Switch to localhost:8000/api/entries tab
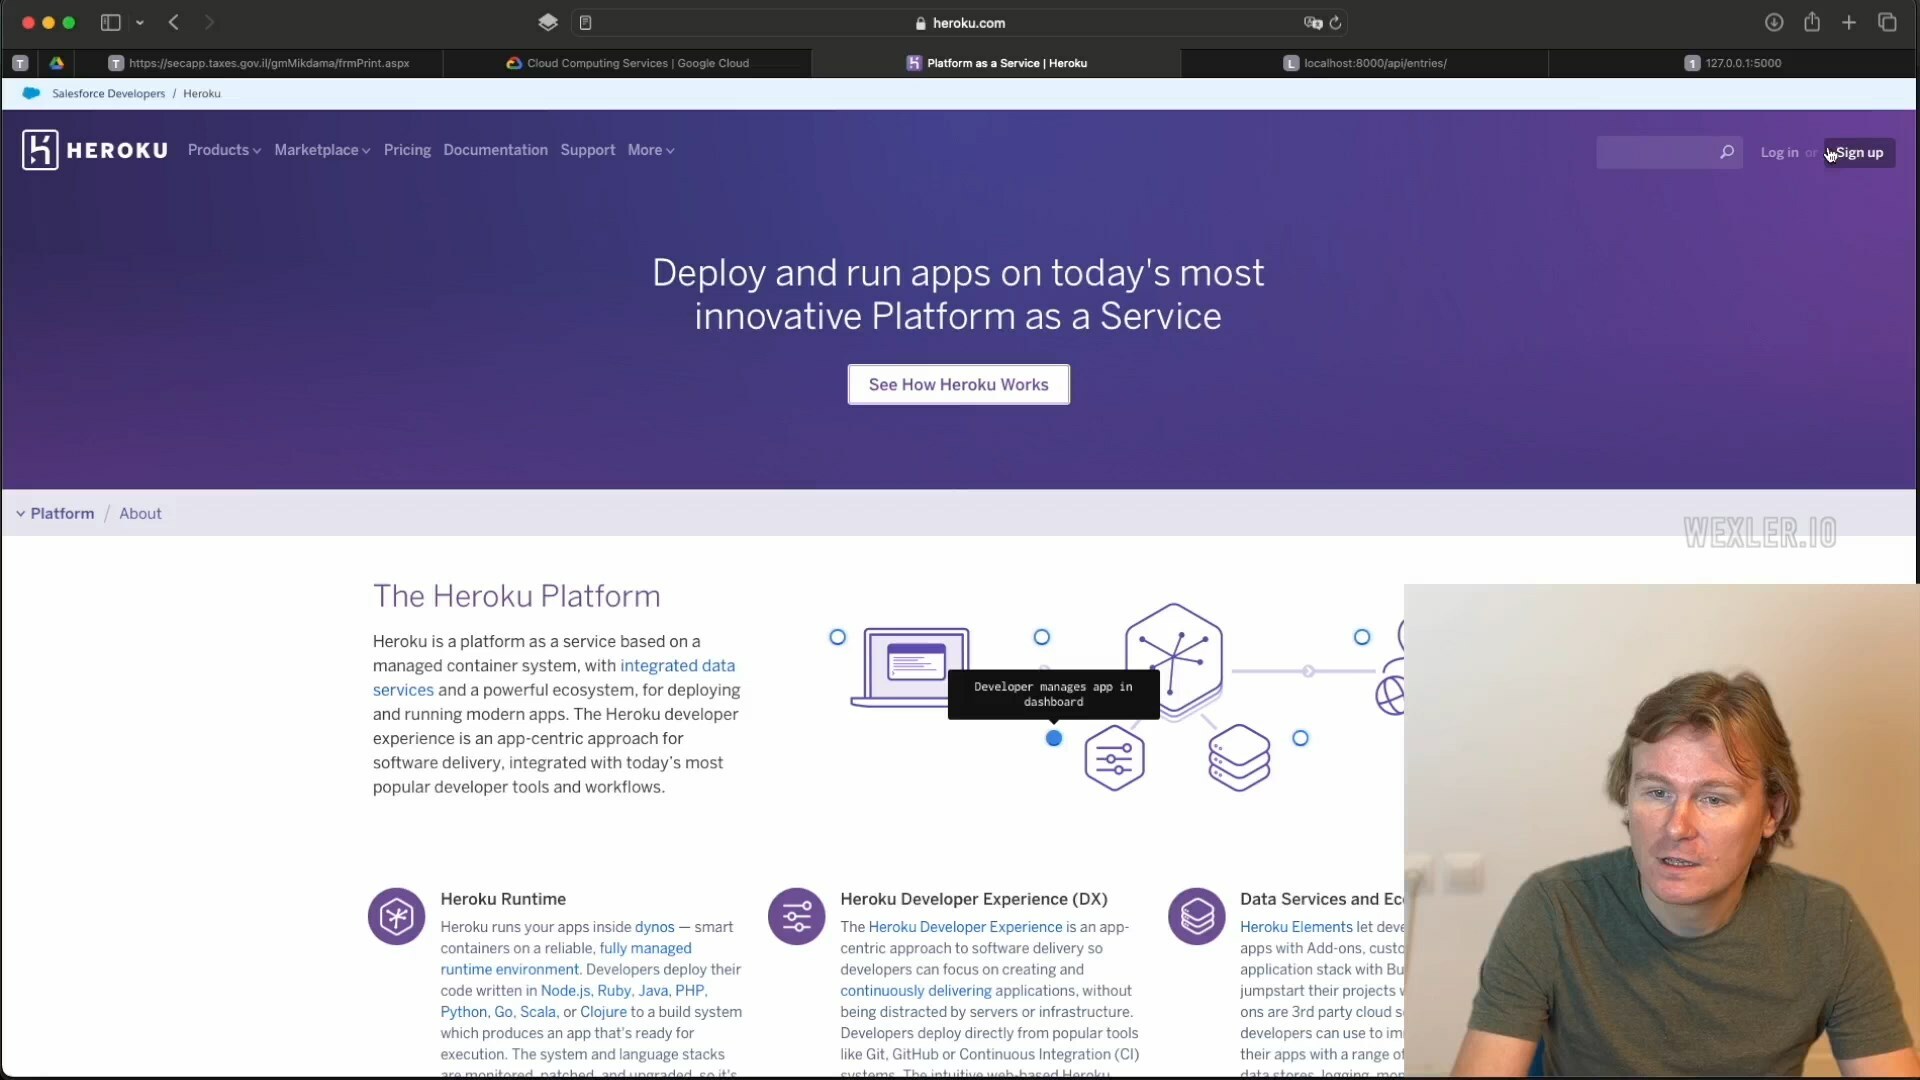This screenshot has width=1920, height=1080. pos(1365,63)
